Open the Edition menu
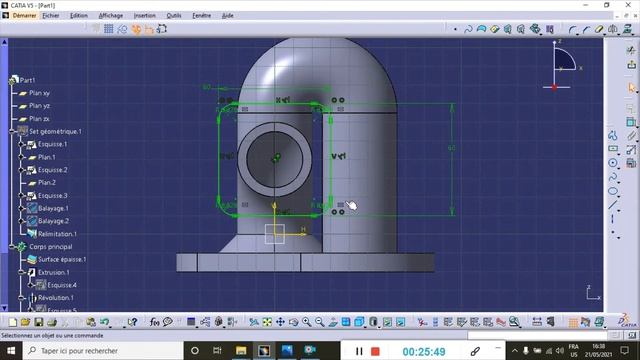This screenshot has height=360, width=640. pos(79,16)
